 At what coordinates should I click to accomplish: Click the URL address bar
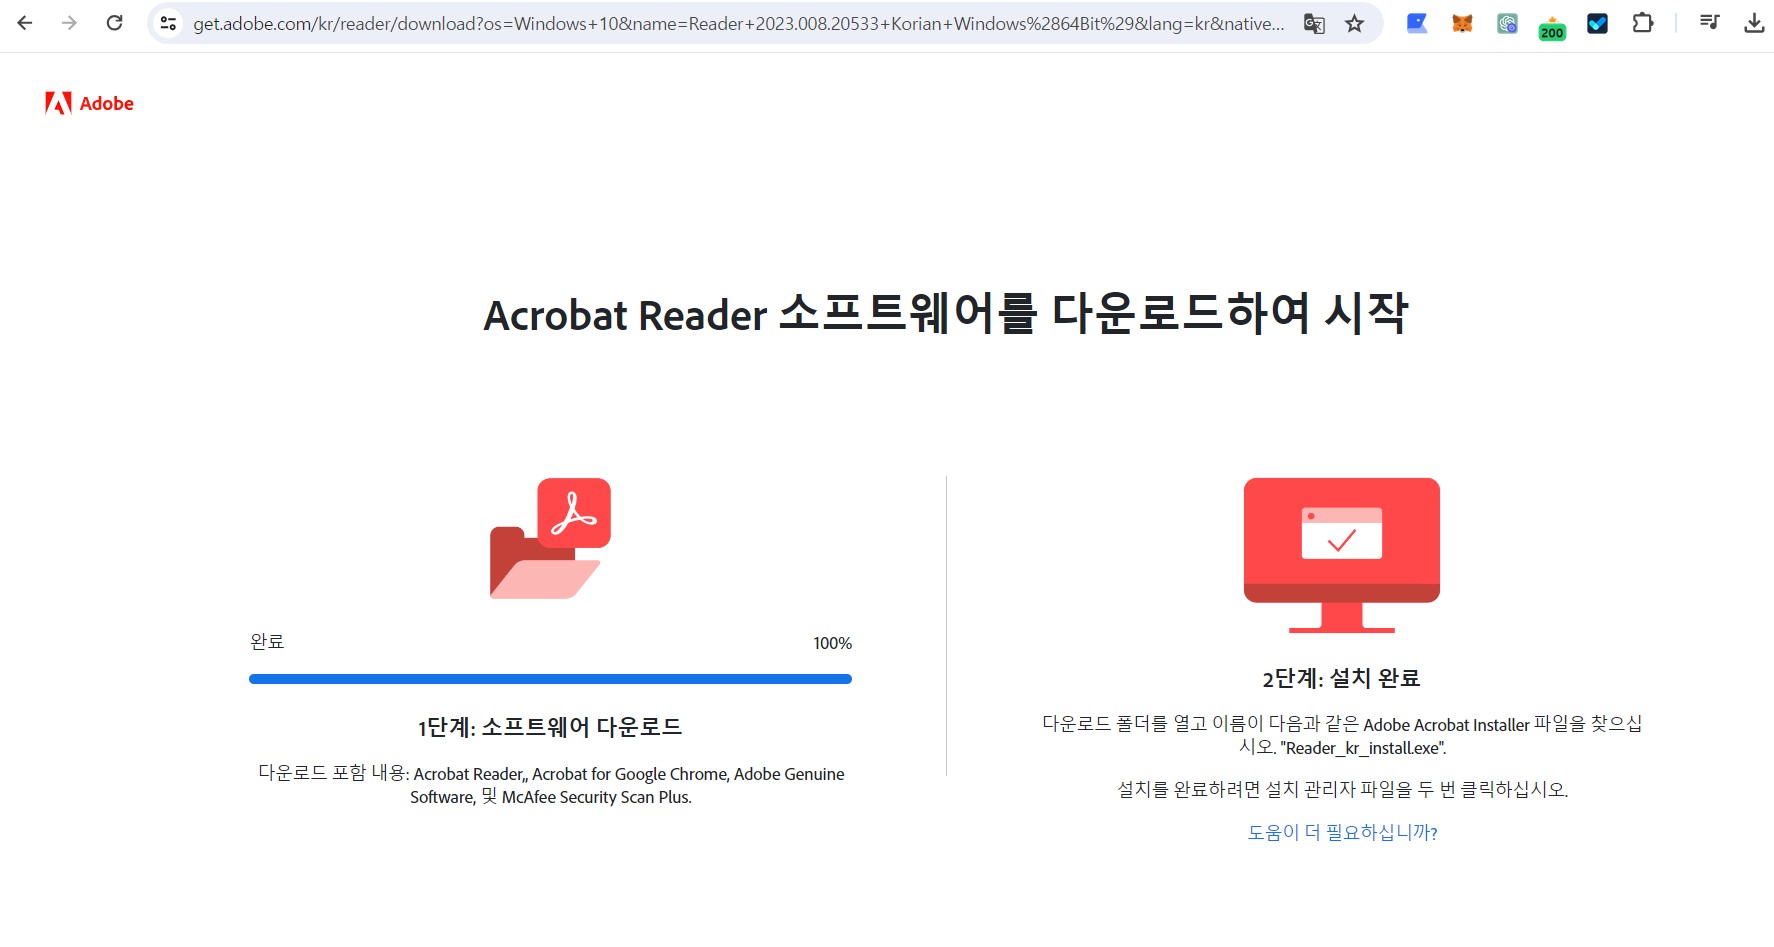click(x=738, y=23)
